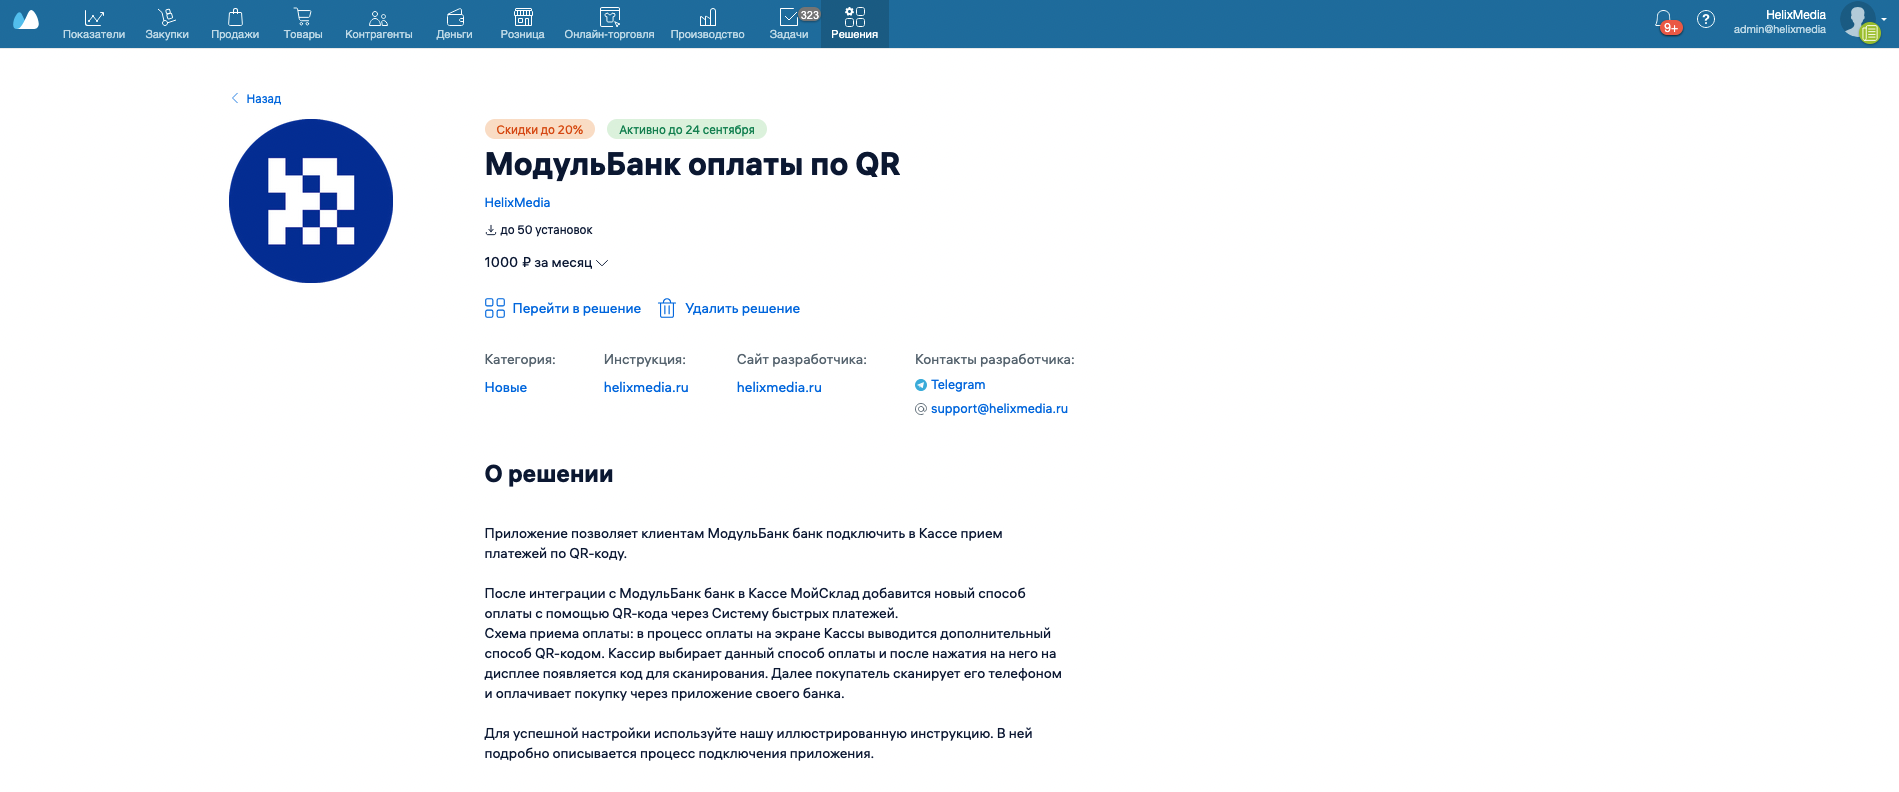Open the helixmedia.ru instruction link

point(646,387)
